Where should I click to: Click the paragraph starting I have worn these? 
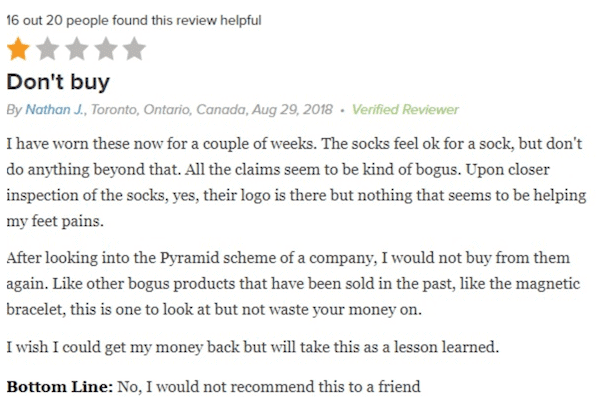[296, 183]
